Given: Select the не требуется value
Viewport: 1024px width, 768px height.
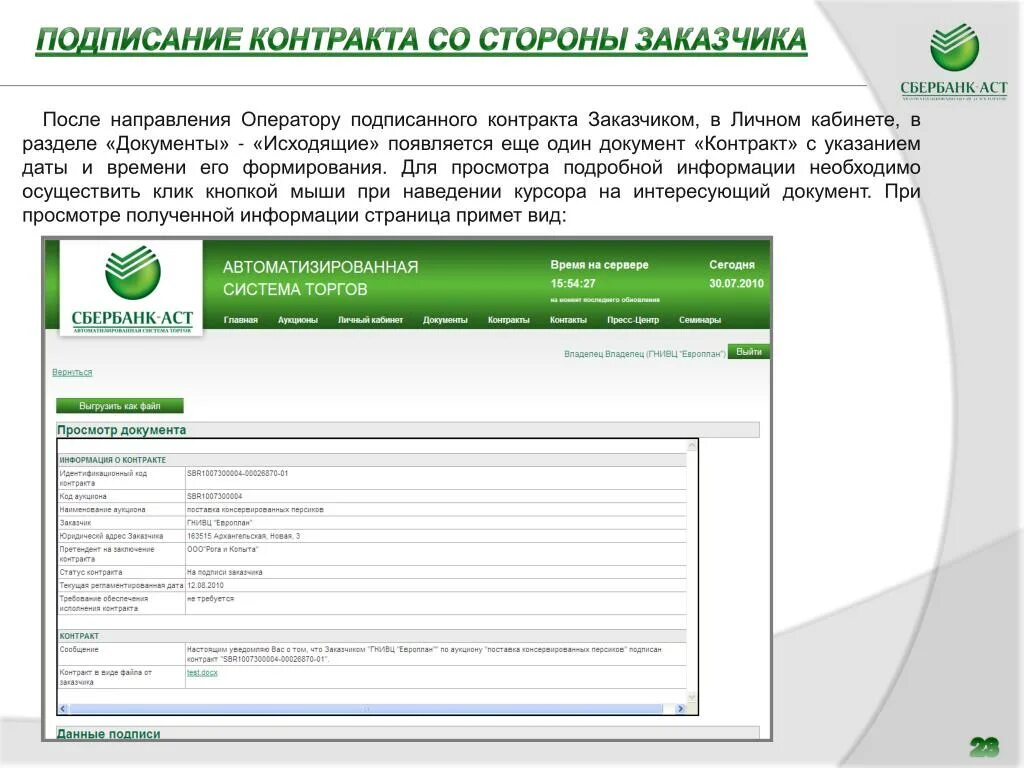Looking at the screenshot, I should [x=210, y=598].
